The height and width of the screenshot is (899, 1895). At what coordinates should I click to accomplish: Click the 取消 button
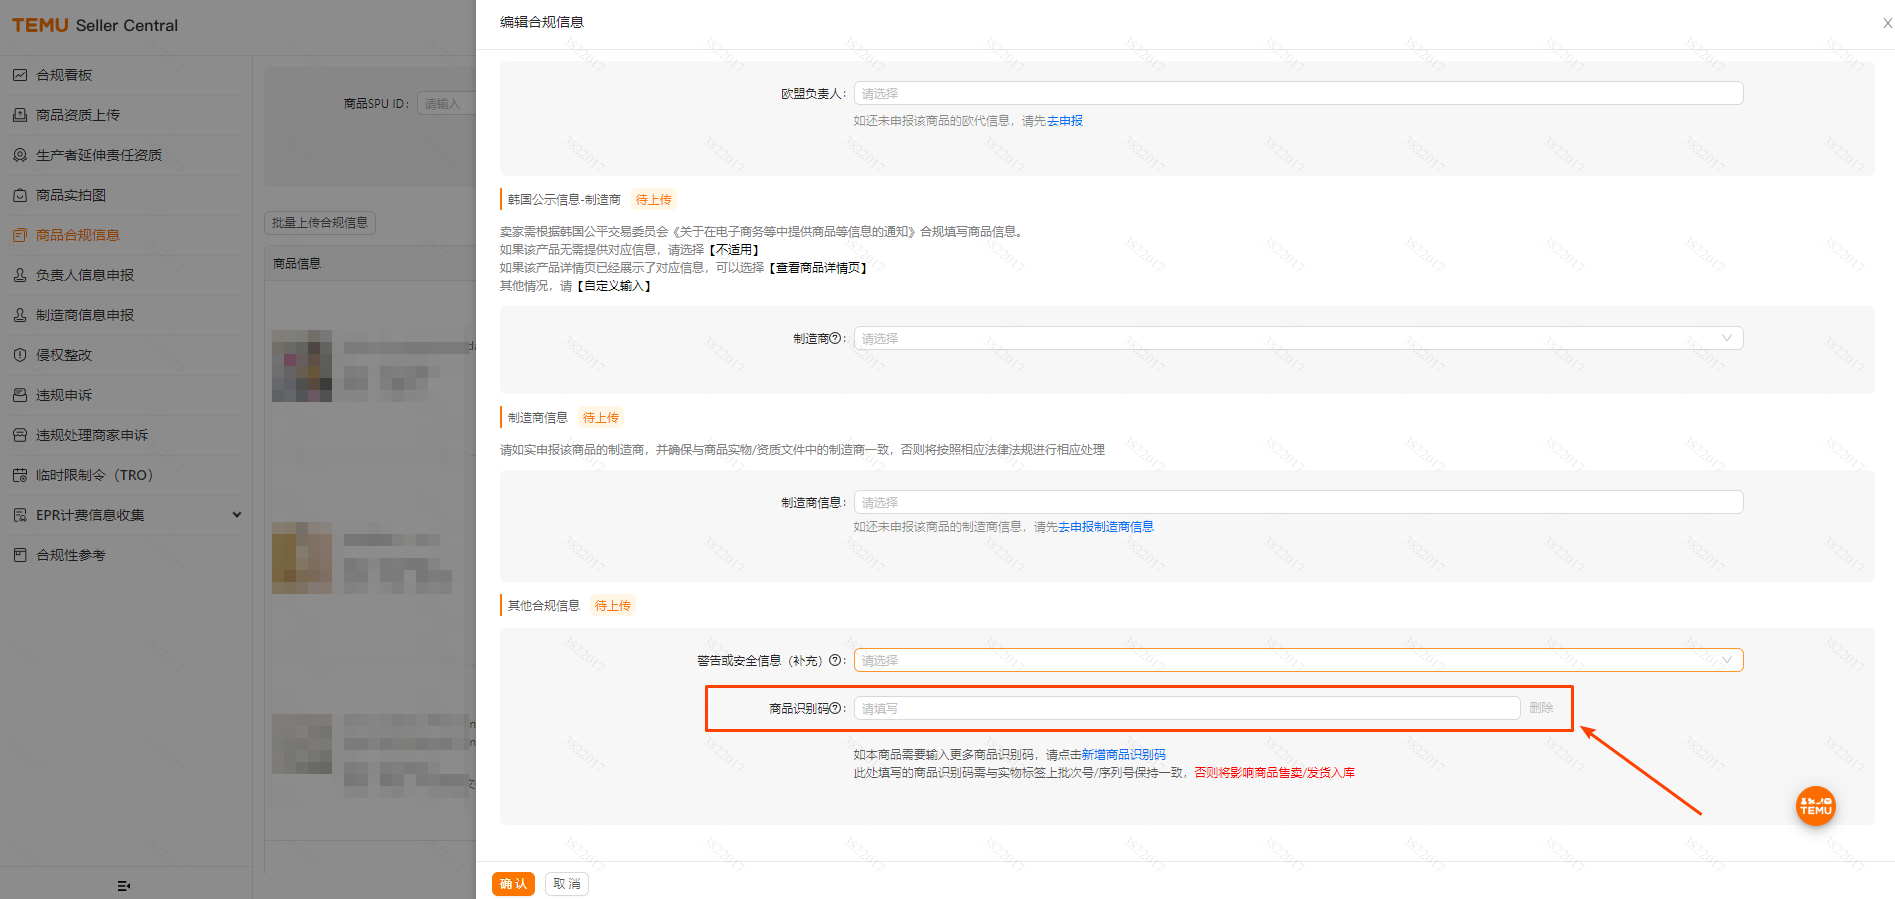(567, 884)
